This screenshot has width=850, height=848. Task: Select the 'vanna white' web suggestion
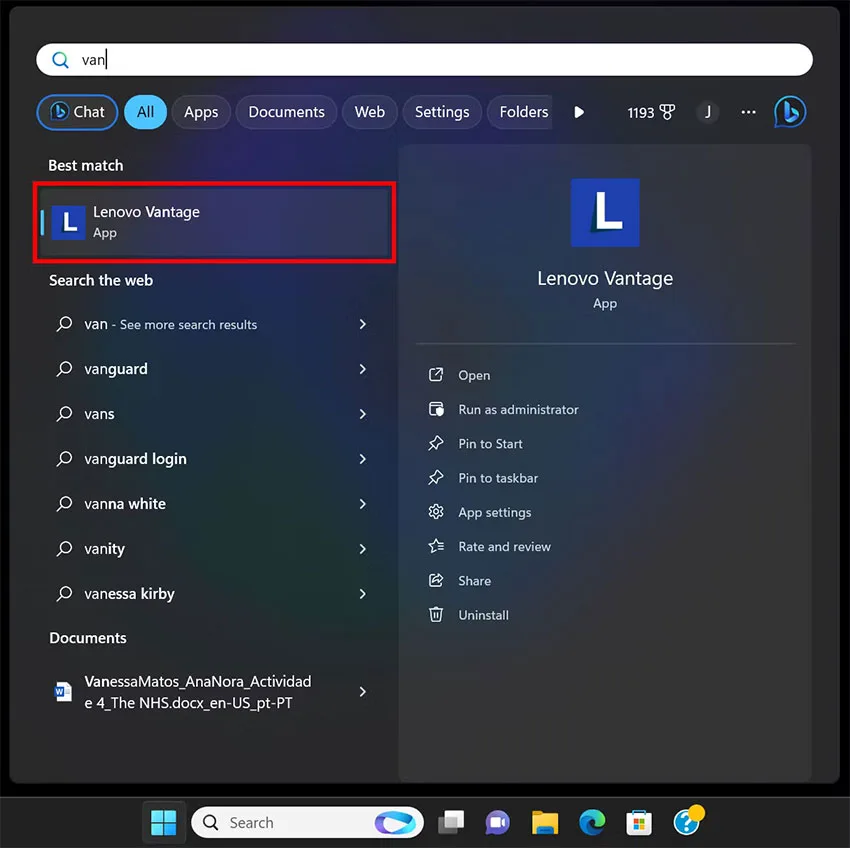click(x=214, y=504)
